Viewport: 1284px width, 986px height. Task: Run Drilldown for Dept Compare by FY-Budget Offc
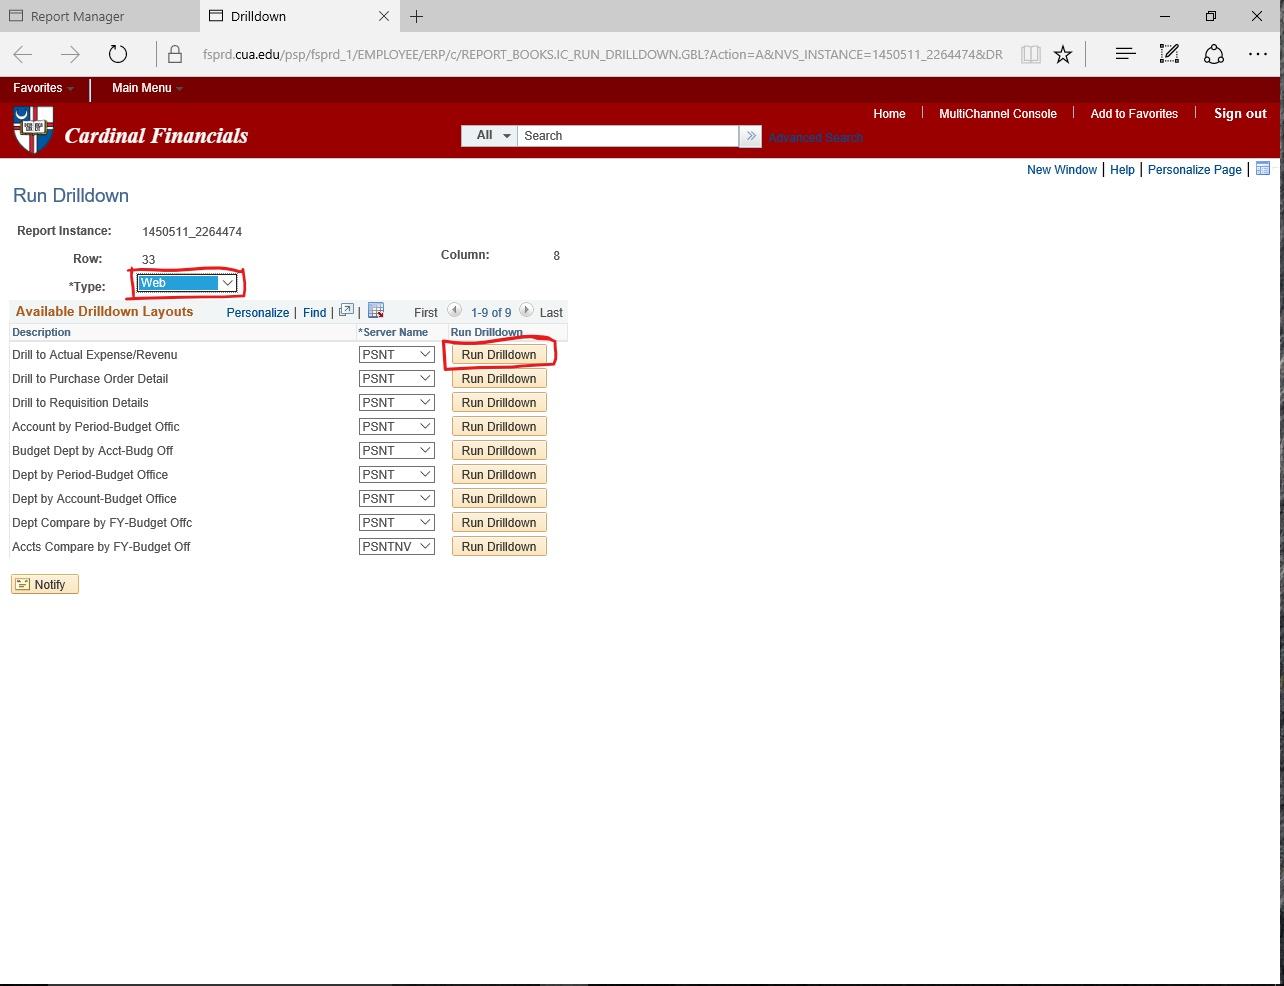[499, 523]
